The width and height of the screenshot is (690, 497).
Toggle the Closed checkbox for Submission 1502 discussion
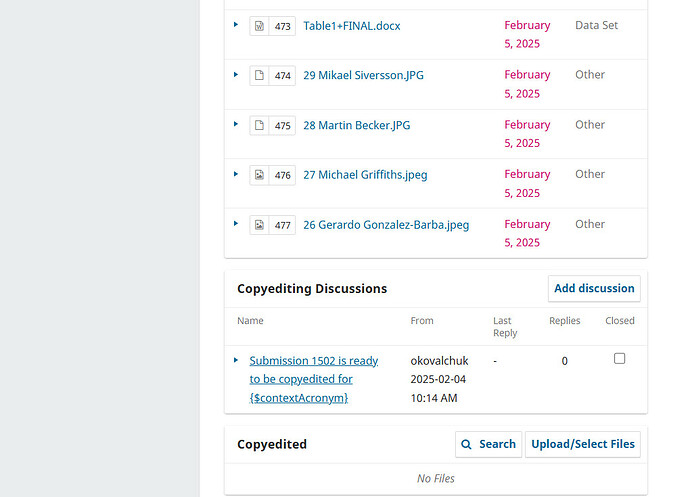[x=619, y=358]
